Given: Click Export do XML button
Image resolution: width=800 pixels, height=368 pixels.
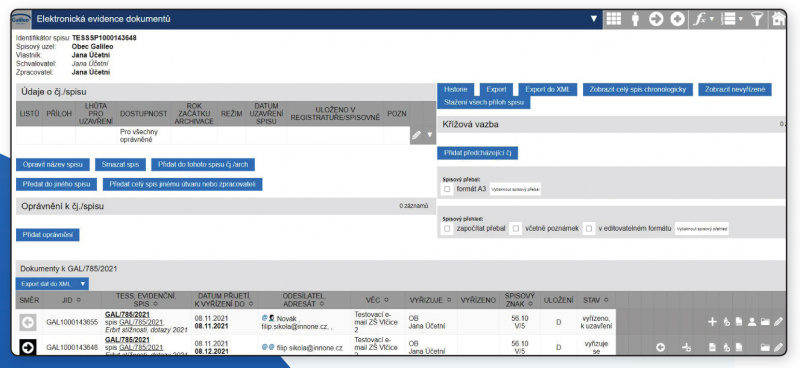Looking at the screenshot, I should (547, 89).
